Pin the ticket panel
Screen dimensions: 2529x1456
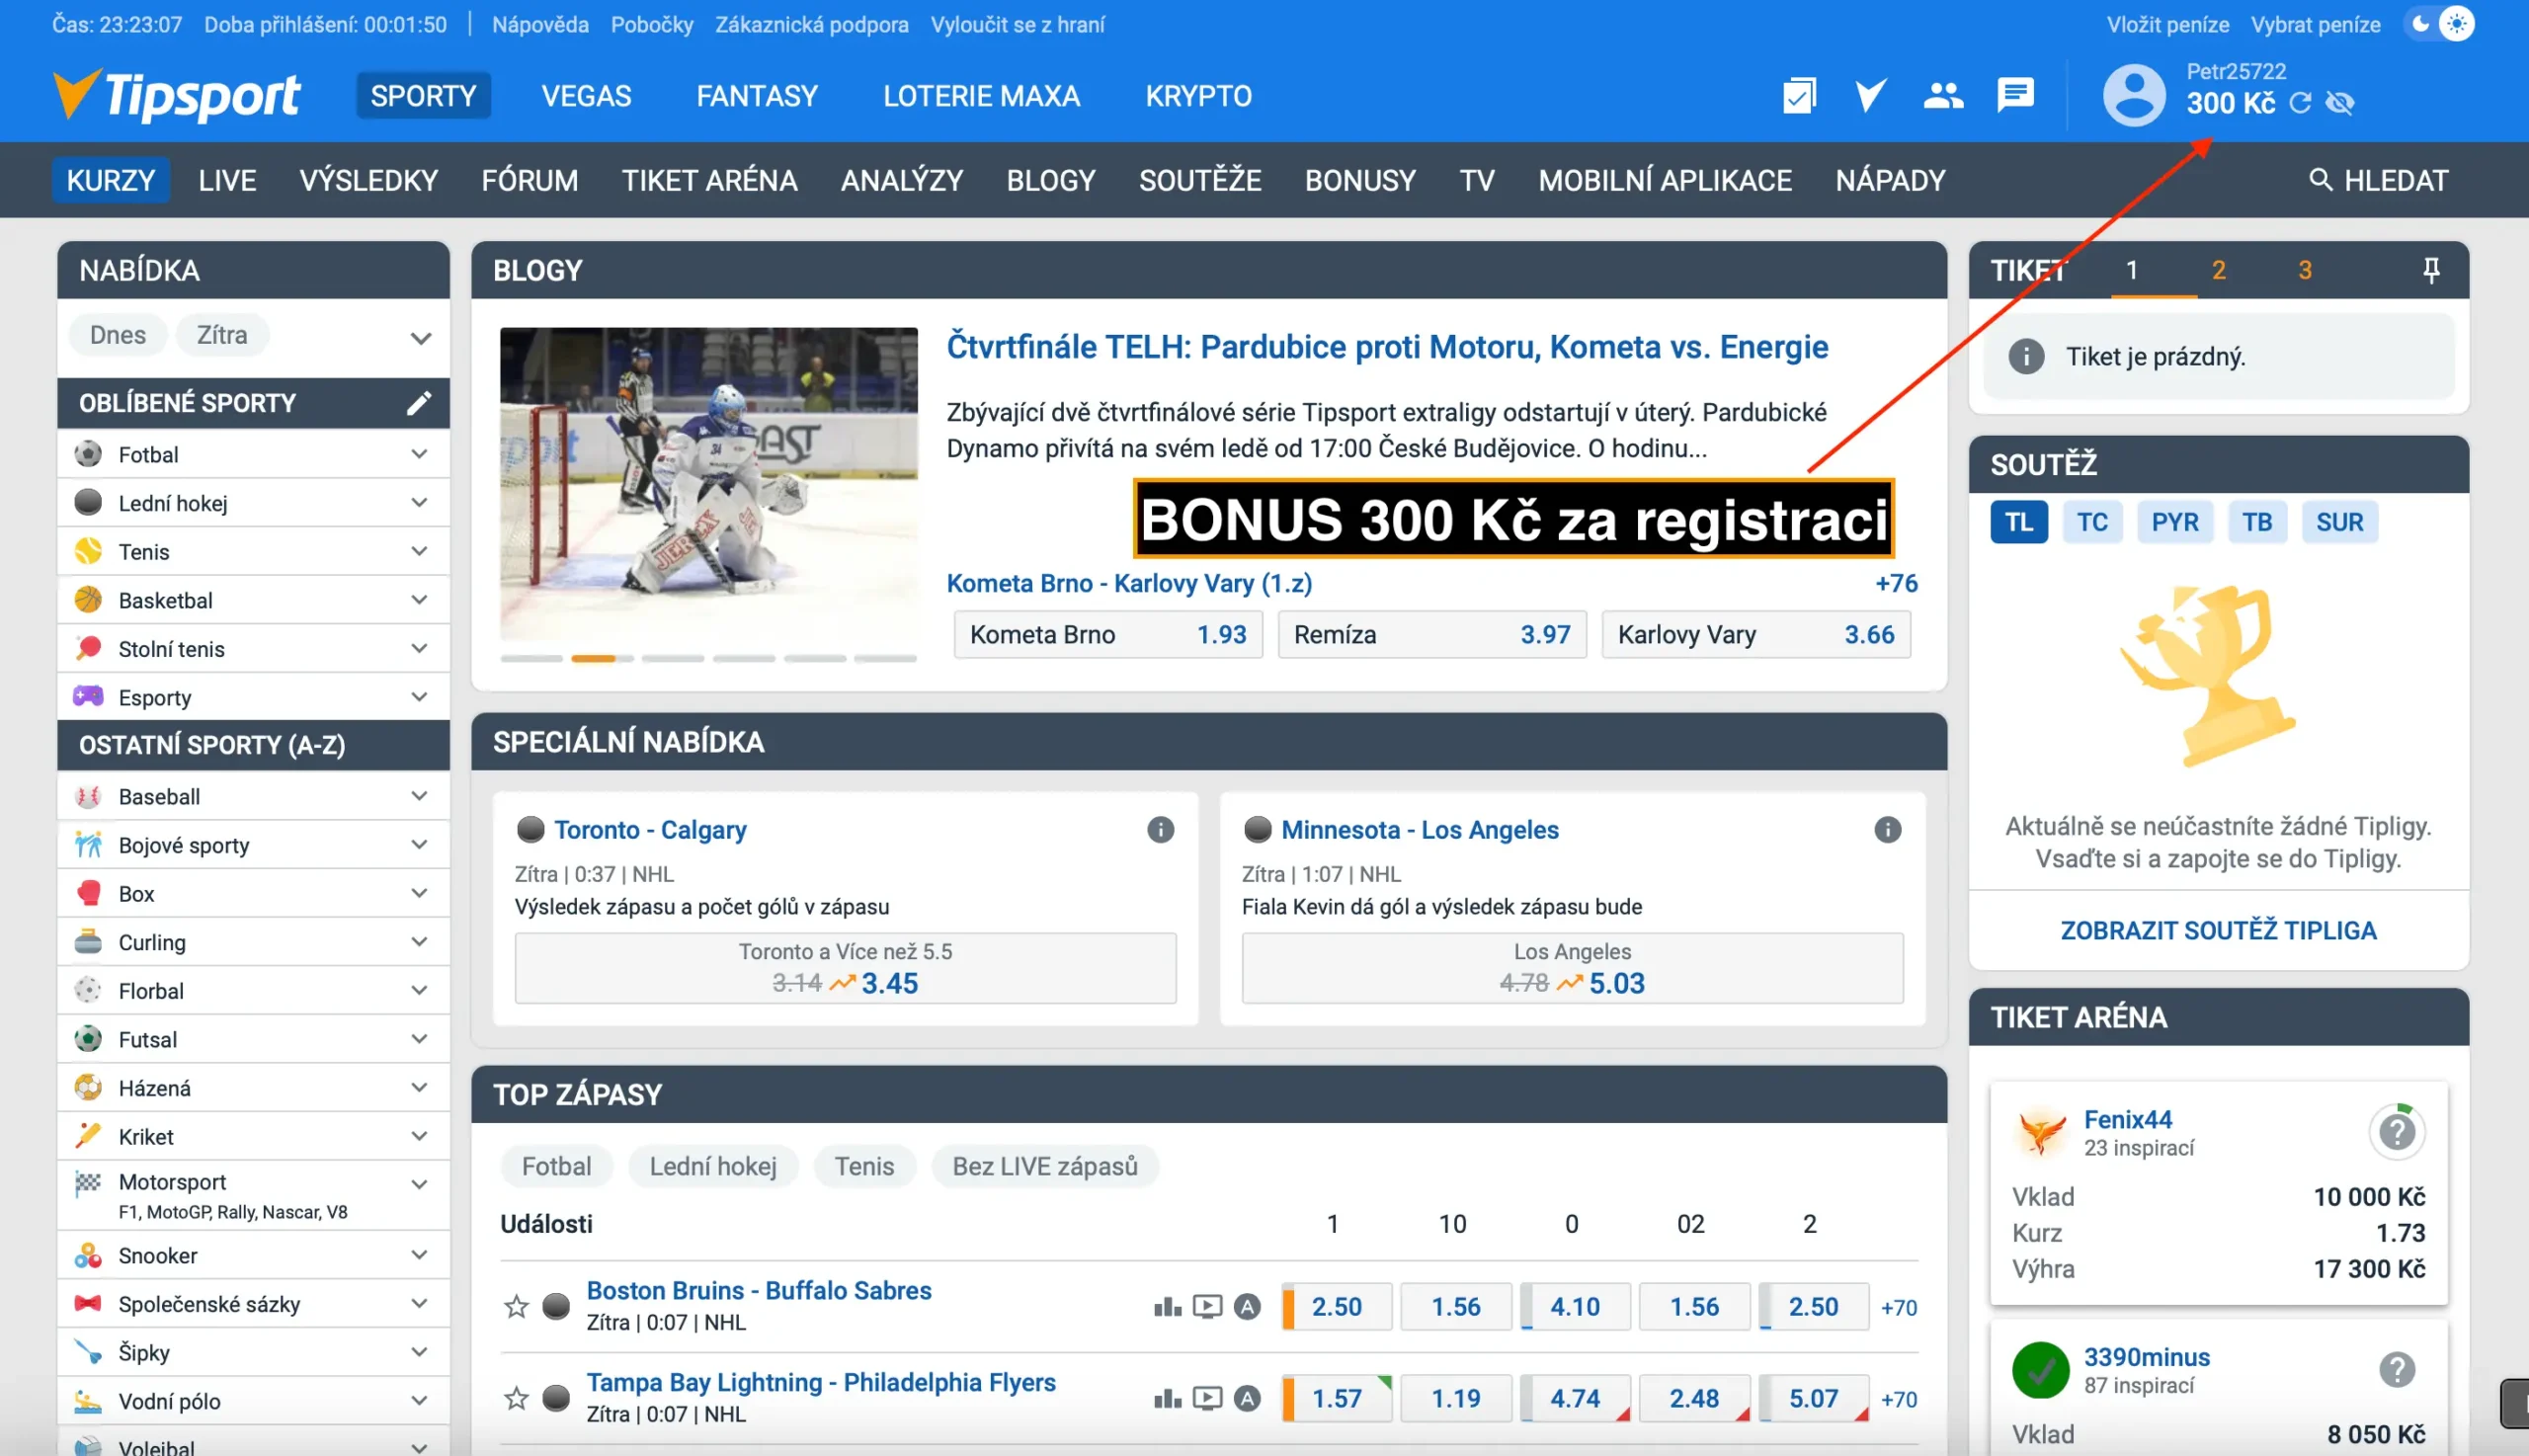2431,270
